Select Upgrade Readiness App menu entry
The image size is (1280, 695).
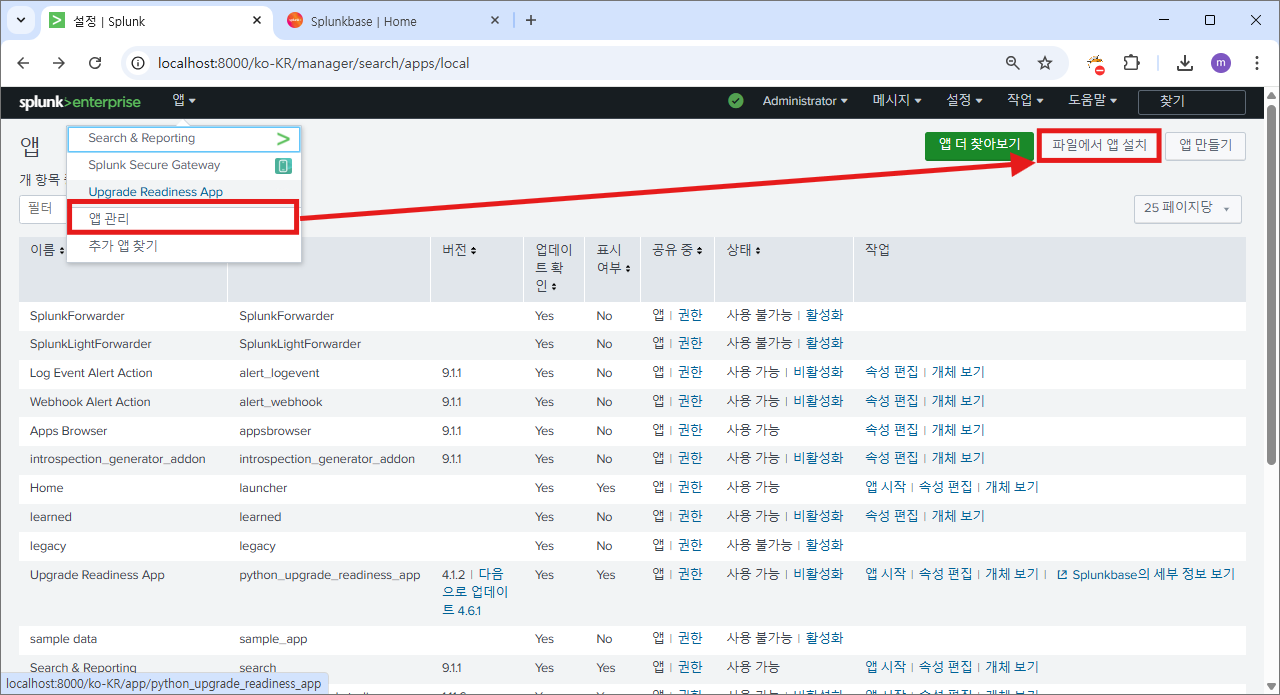[x=184, y=192]
